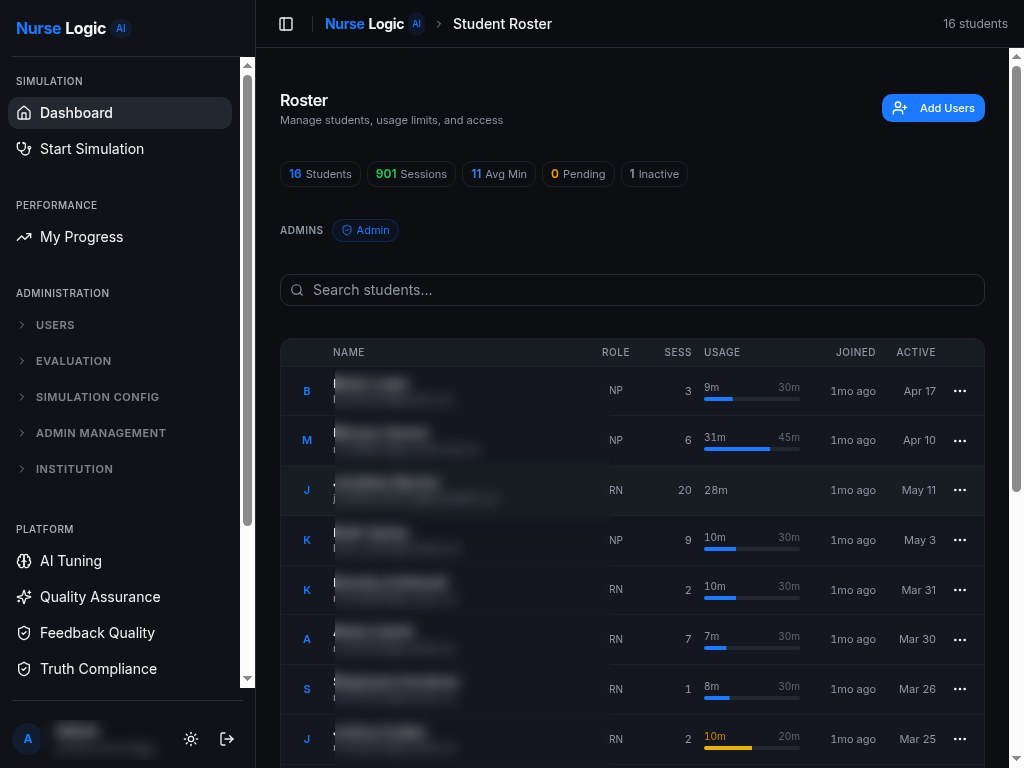1024x768 pixels.
Task: Open Dashboard from the sidebar
Action: point(120,113)
